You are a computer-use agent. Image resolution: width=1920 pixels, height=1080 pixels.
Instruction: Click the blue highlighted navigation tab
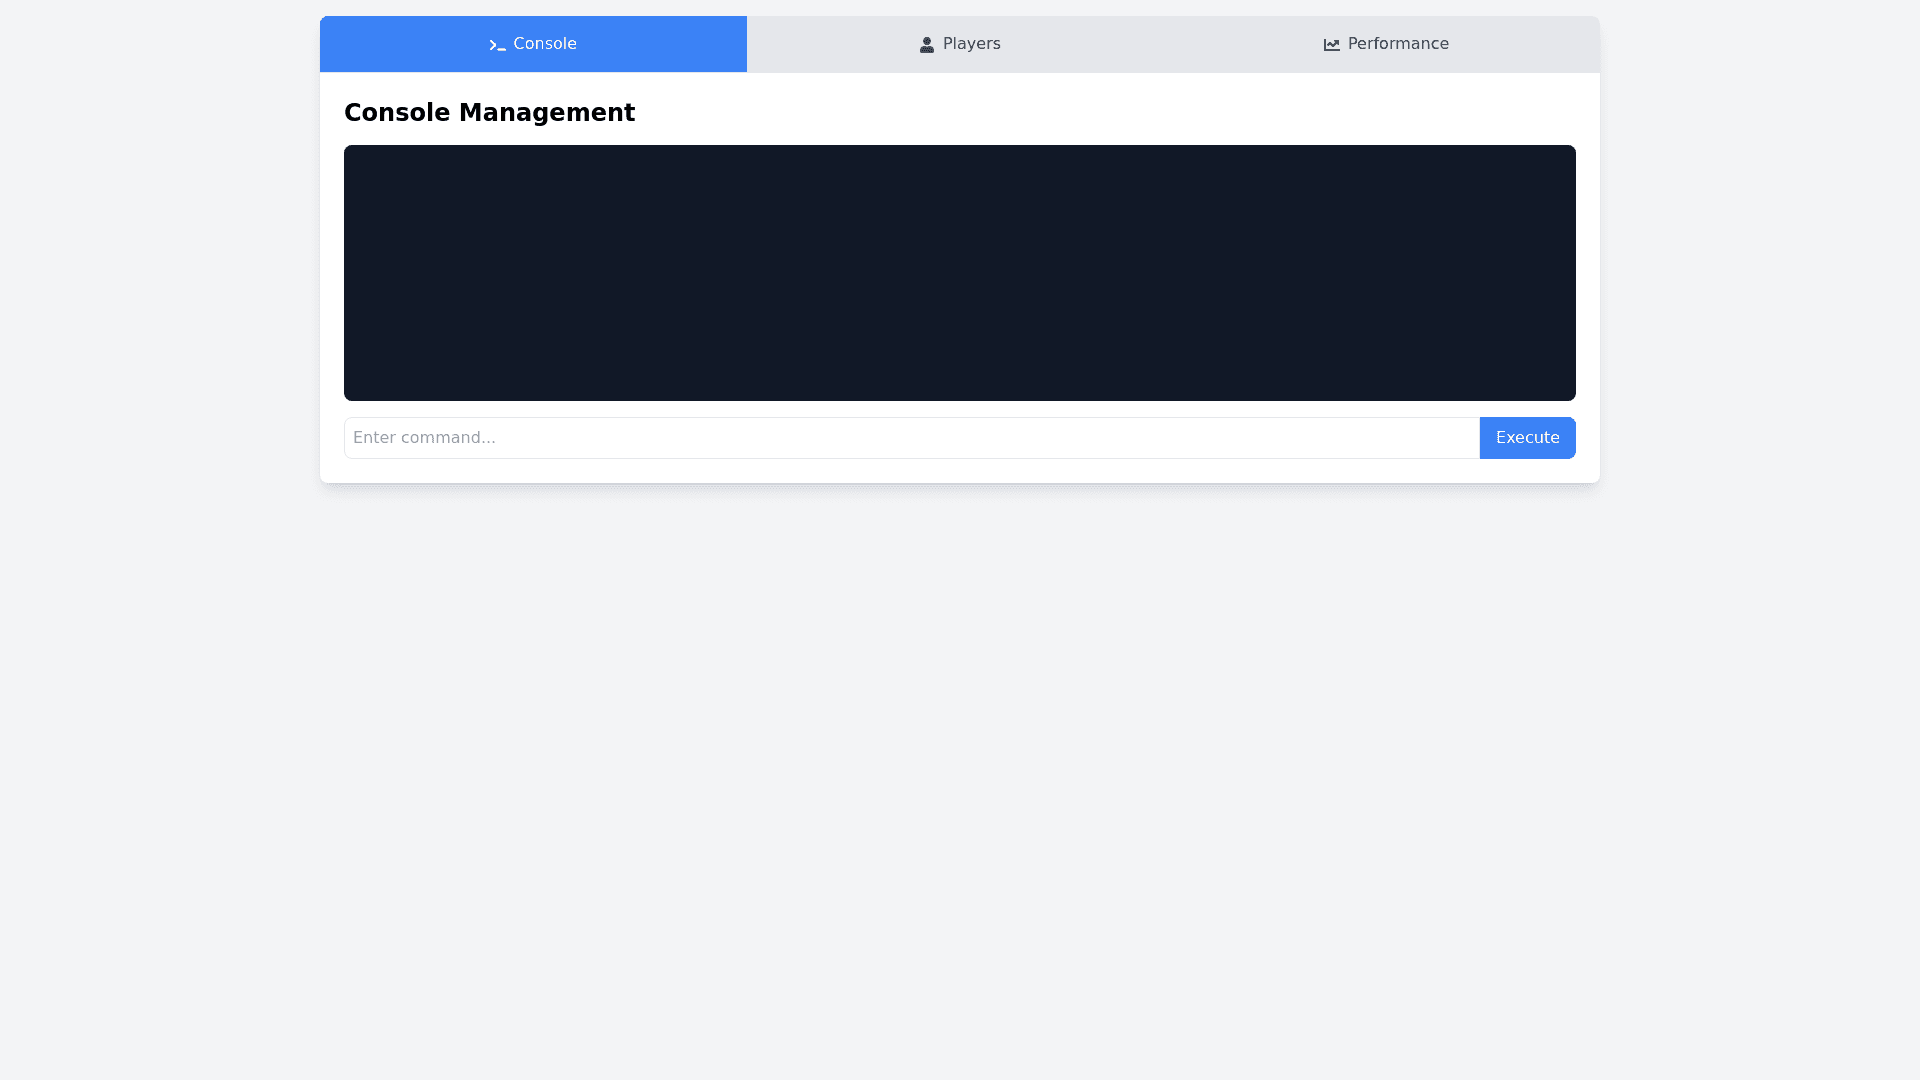coord(533,44)
